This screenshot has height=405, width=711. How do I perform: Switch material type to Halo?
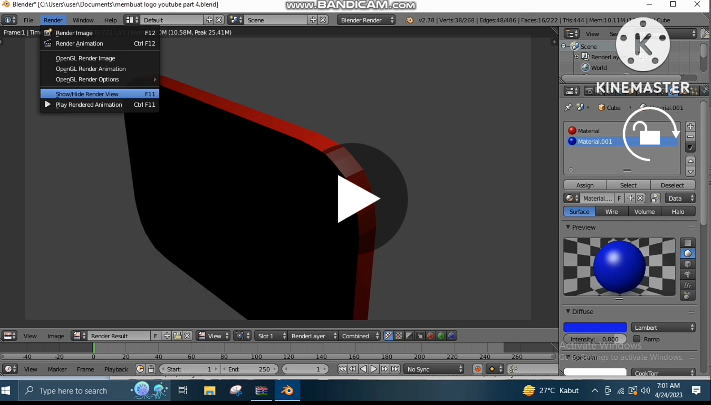click(x=678, y=211)
